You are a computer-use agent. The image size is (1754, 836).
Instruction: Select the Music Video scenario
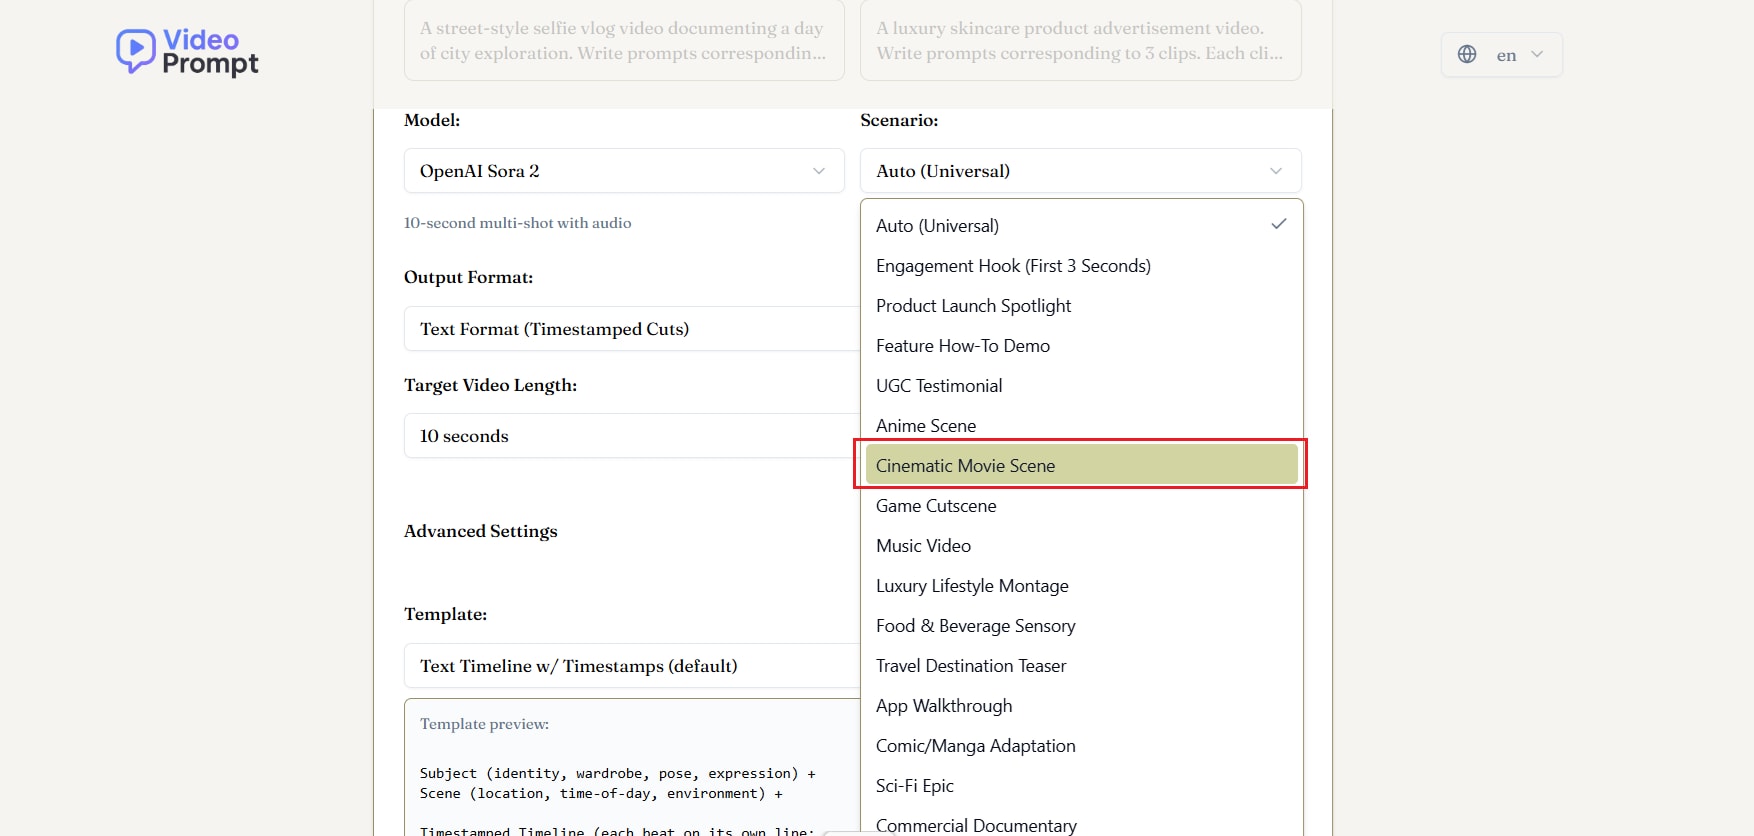pyautogui.click(x=923, y=546)
